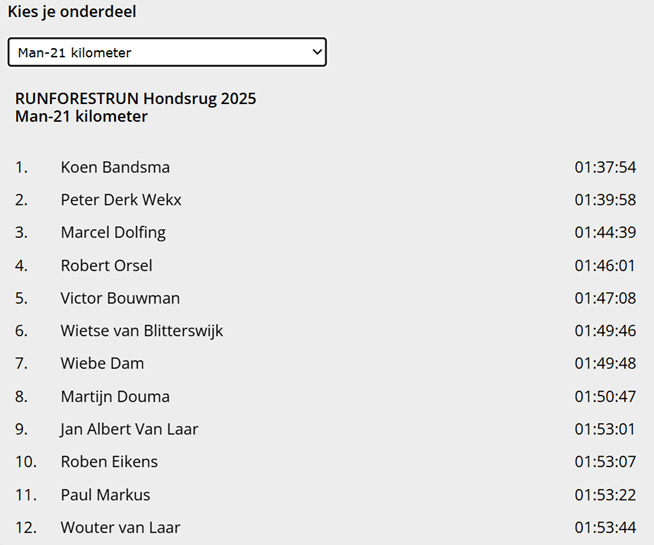The height and width of the screenshot is (545, 654).
Task: Select Jan Albert Van Laar row
Action: 129,429
